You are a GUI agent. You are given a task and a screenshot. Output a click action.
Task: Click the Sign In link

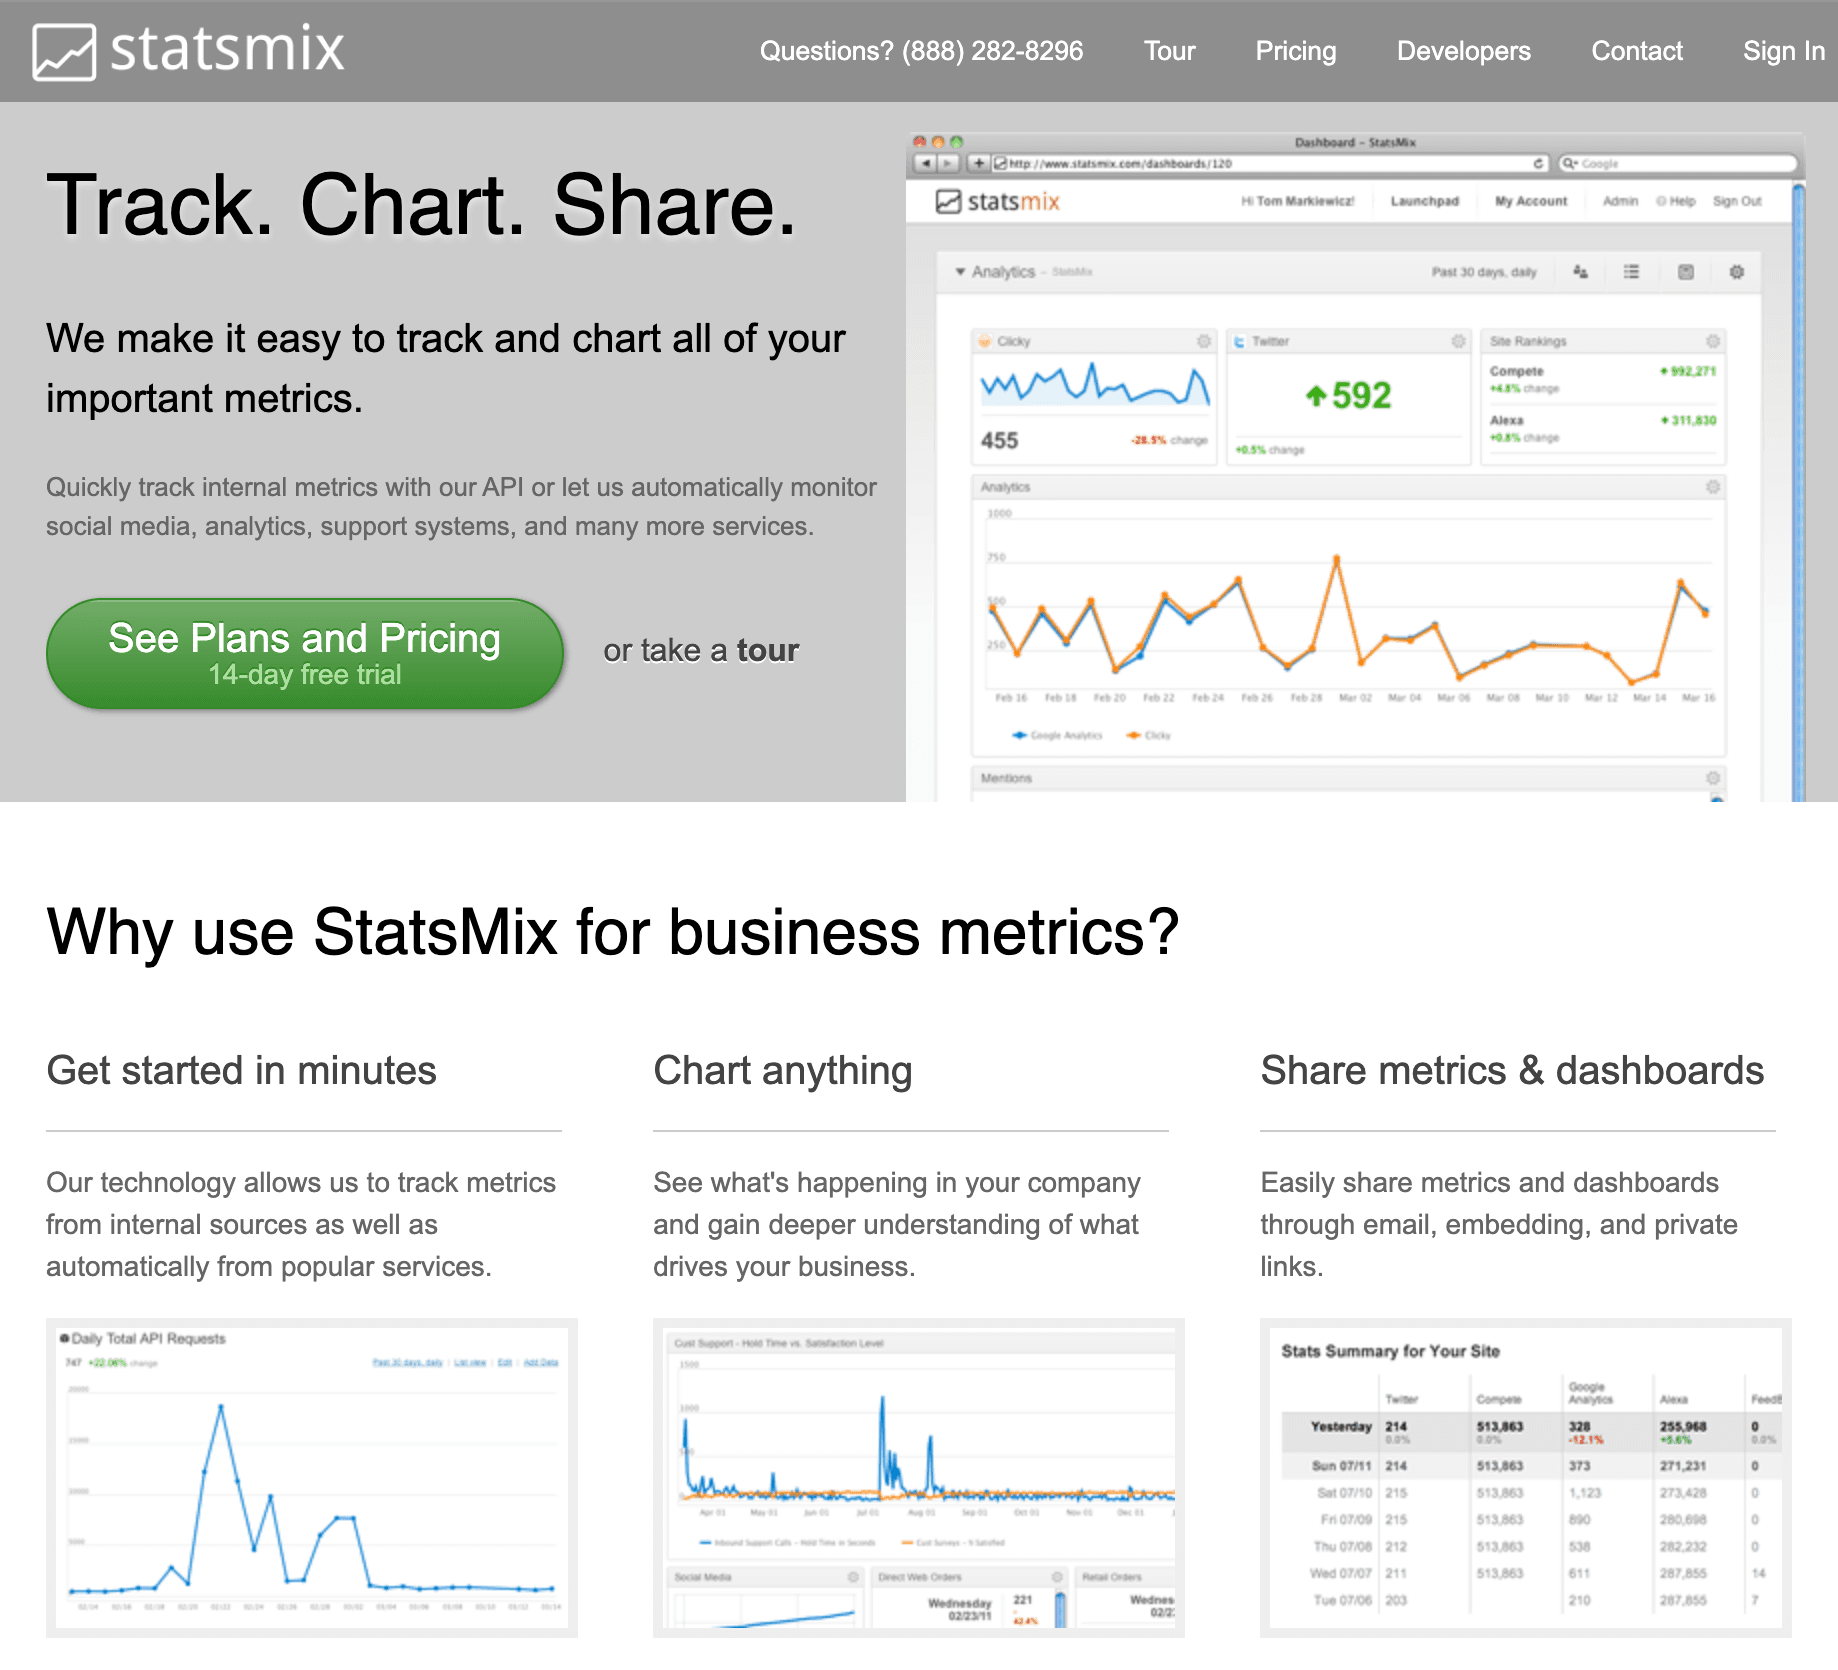coord(1783,51)
